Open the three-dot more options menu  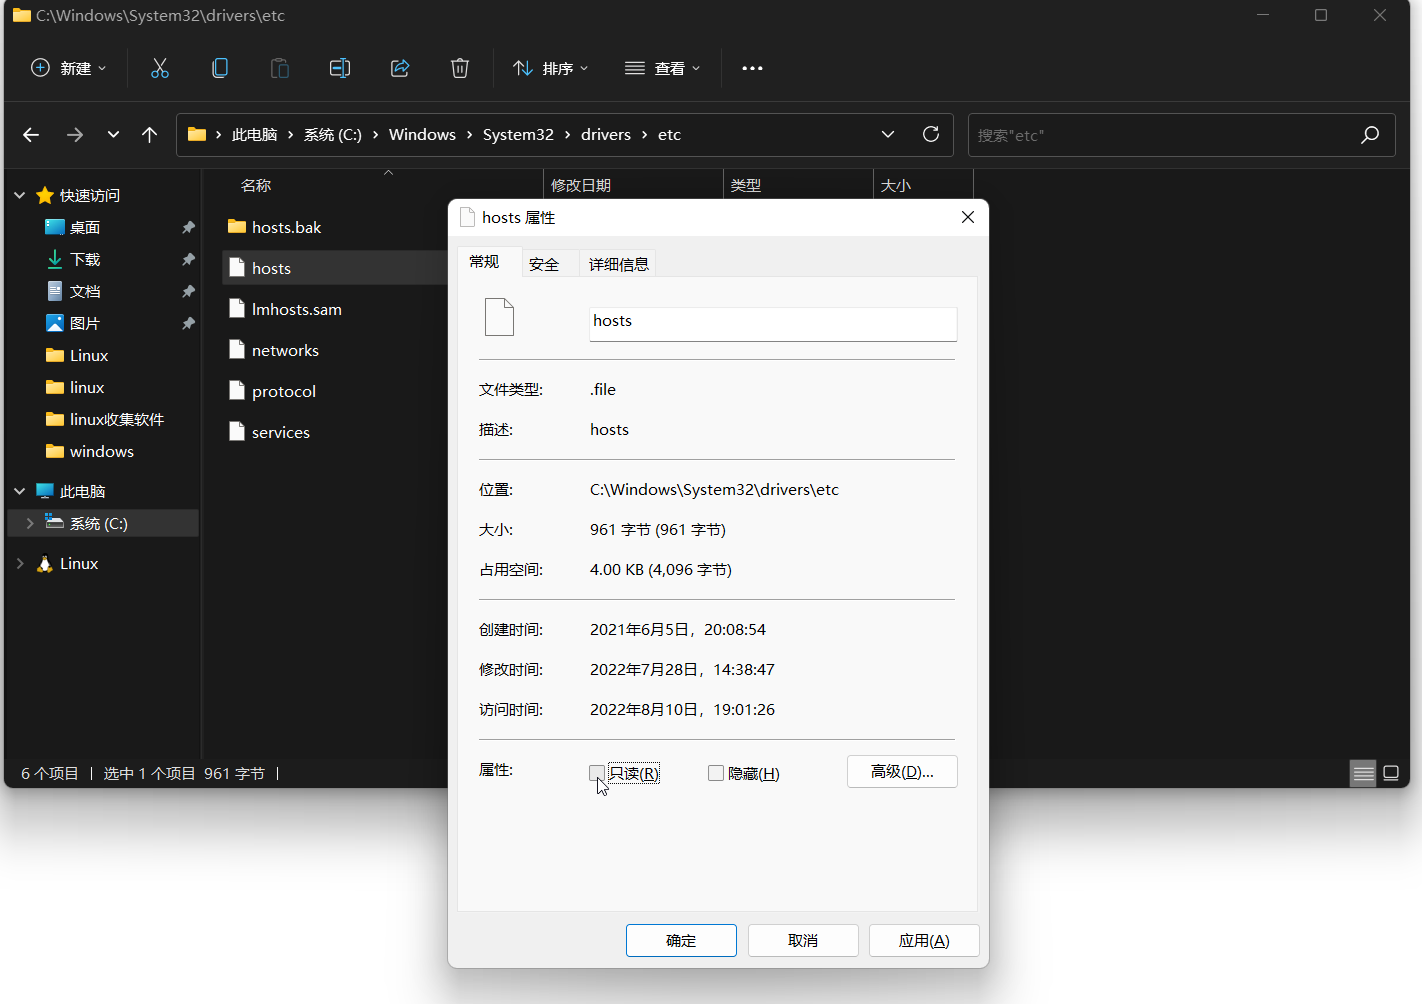click(x=752, y=68)
